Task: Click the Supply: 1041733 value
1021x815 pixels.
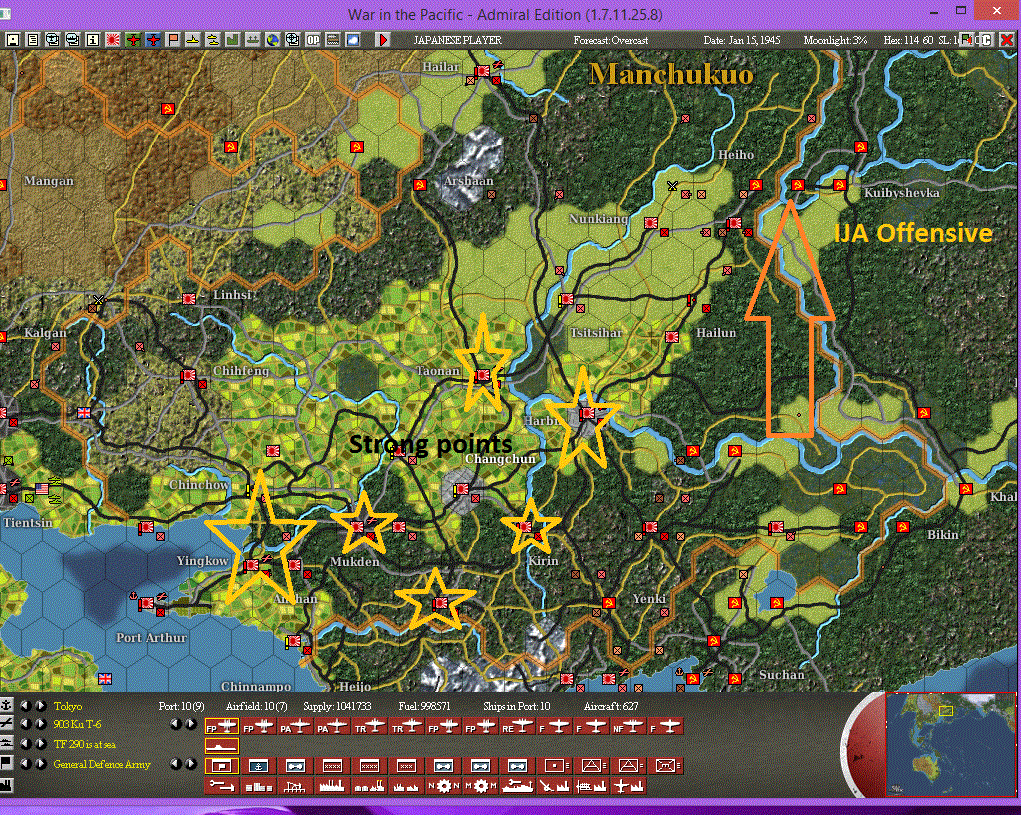Action: pyautogui.click(x=337, y=706)
